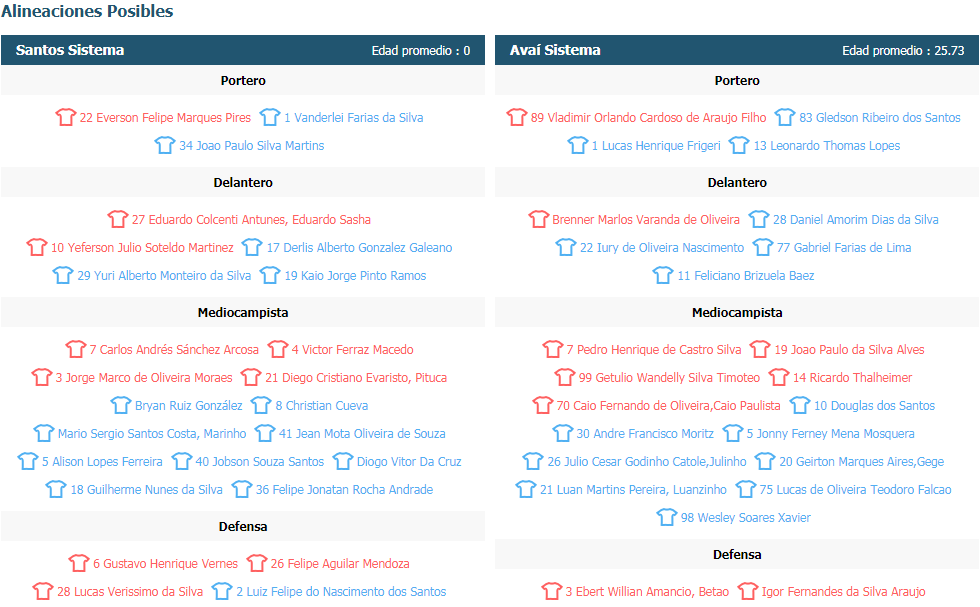Image resolution: width=980 pixels, height=607 pixels.
Task: Select Brenner Marlos Varanda de Oliveira
Action: pyautogui.click(x=646, y=219)
